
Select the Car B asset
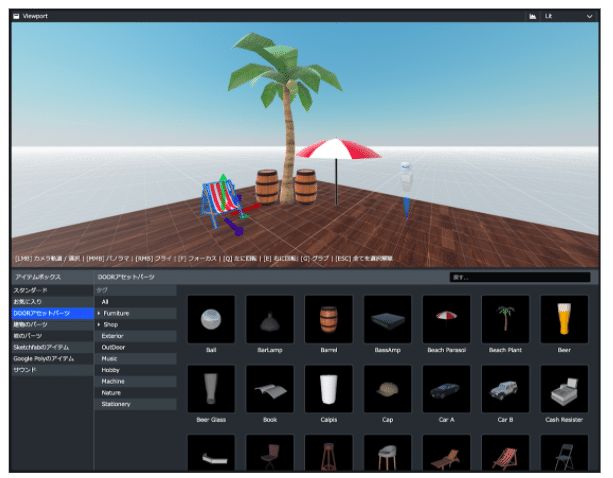505,389
